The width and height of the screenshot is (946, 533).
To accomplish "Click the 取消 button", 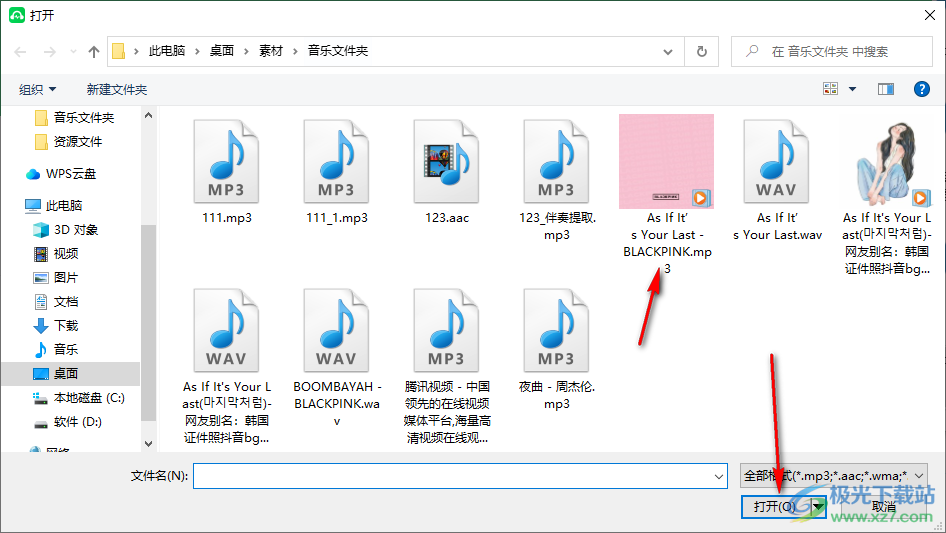I will point(884,507).
